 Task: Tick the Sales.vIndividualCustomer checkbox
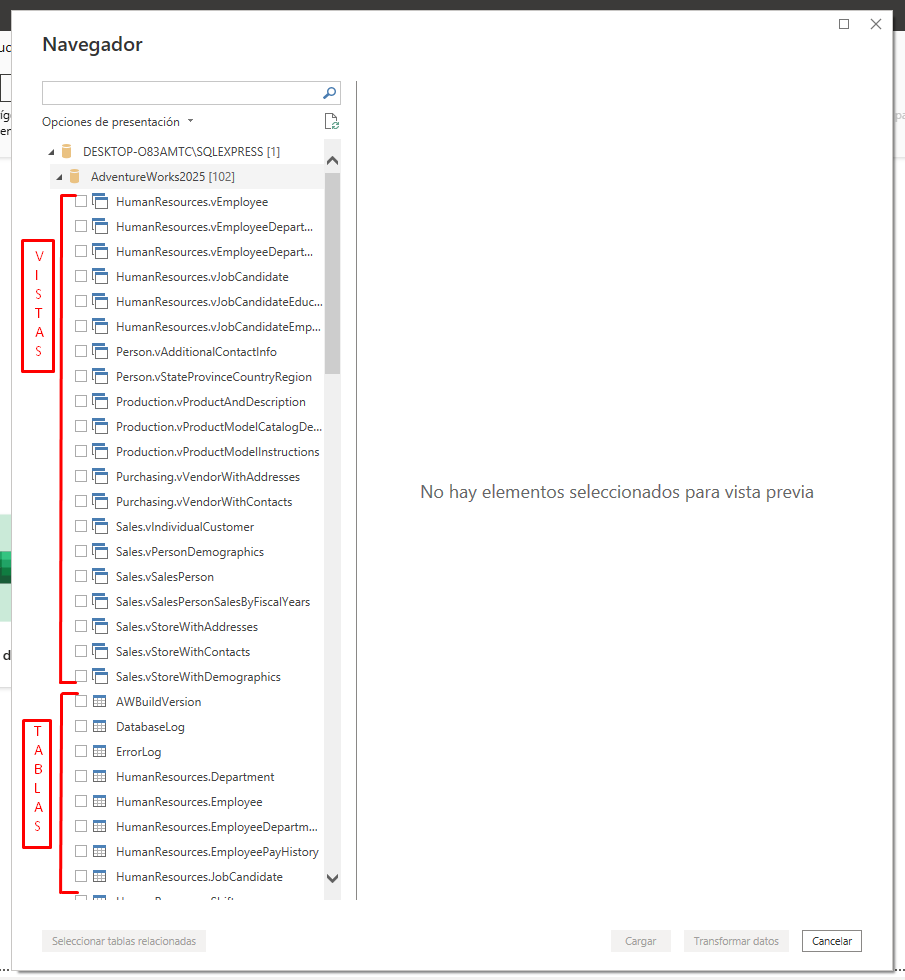click(x=81, y=527)
